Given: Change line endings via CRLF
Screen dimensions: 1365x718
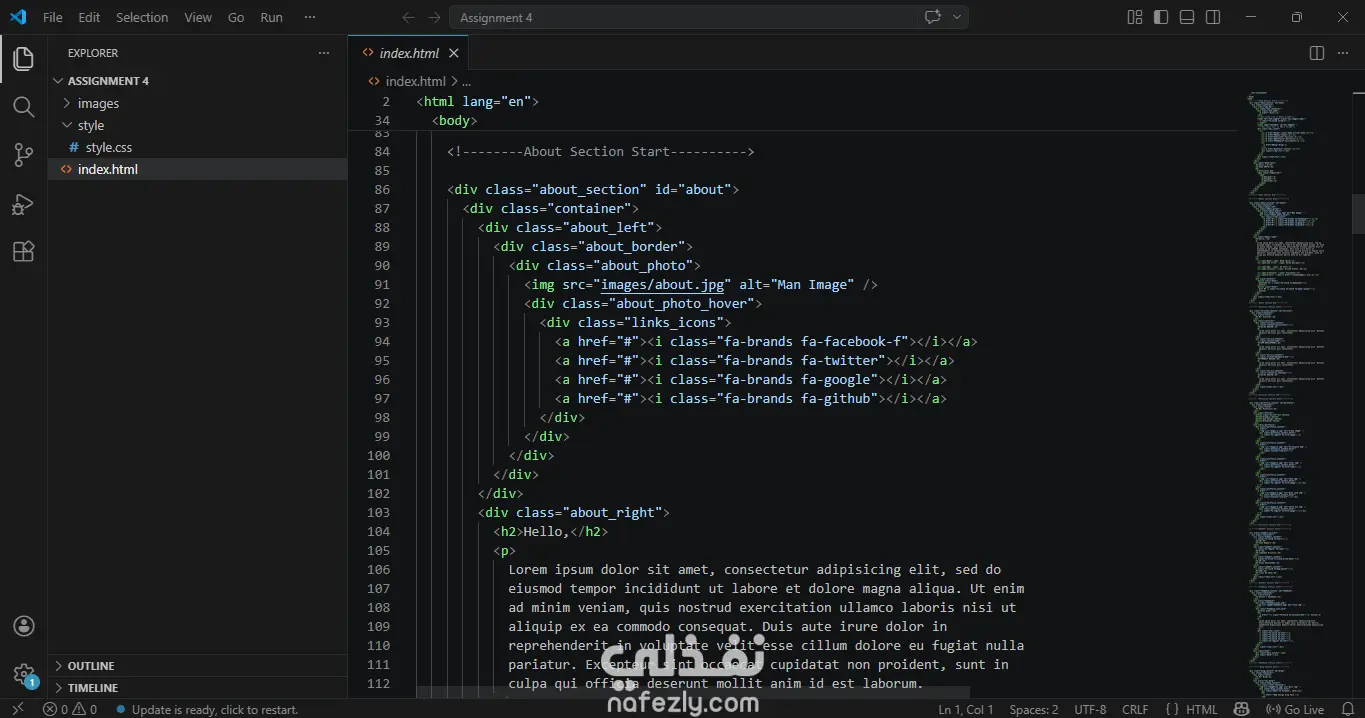Looking at the screenshot, I should tap(1135, 709).
